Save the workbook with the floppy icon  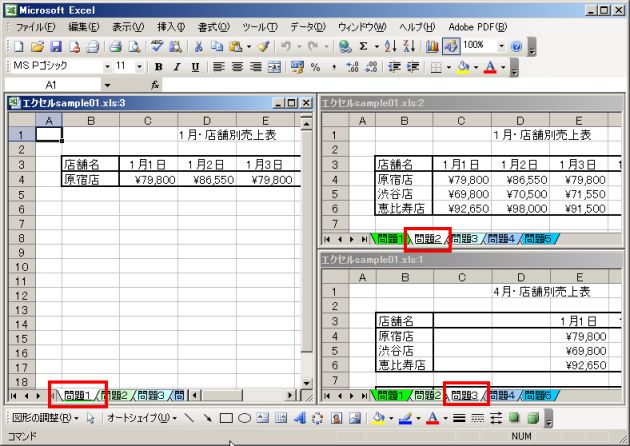pos(55,47)
